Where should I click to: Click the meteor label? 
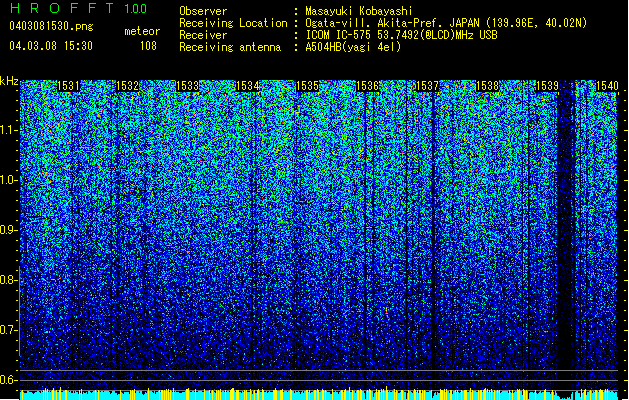pos(142,31)
